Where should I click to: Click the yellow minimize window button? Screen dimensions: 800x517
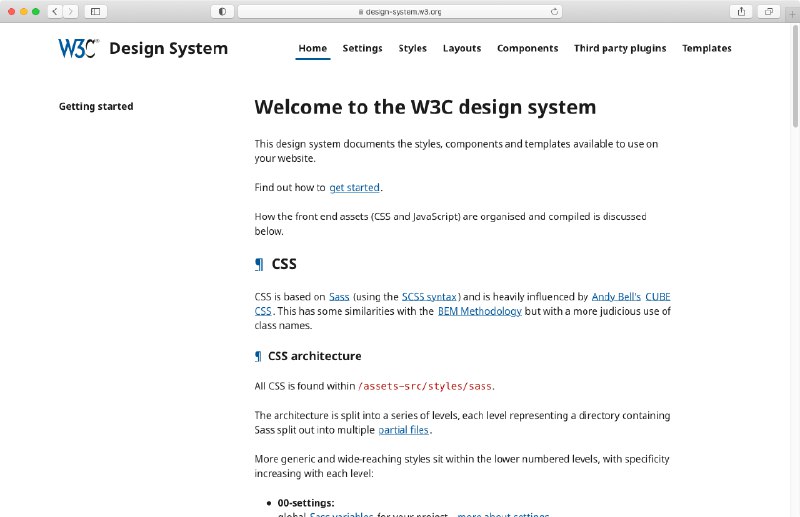[23, 11]
